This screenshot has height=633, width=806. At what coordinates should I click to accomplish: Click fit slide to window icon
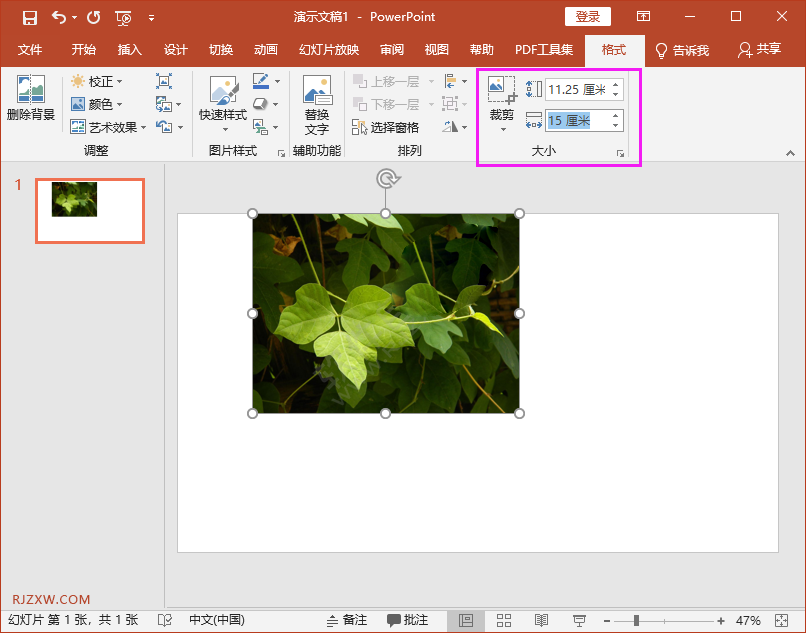point(780,621)
